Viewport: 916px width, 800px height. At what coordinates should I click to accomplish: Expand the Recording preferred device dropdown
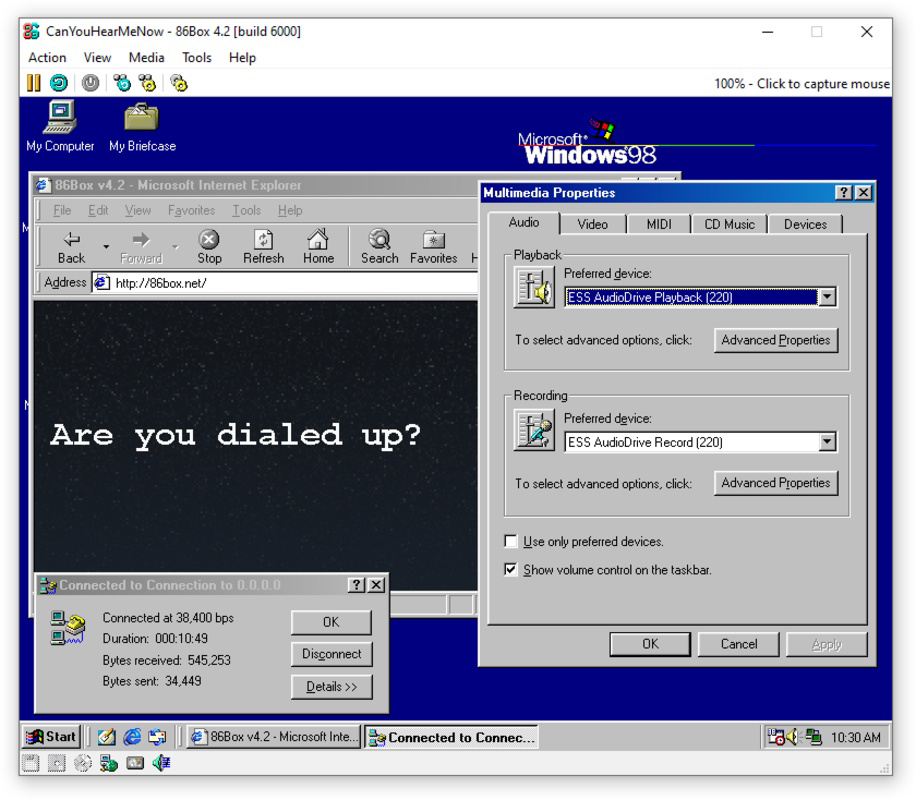pyautogui.click(x=827, y=442)
